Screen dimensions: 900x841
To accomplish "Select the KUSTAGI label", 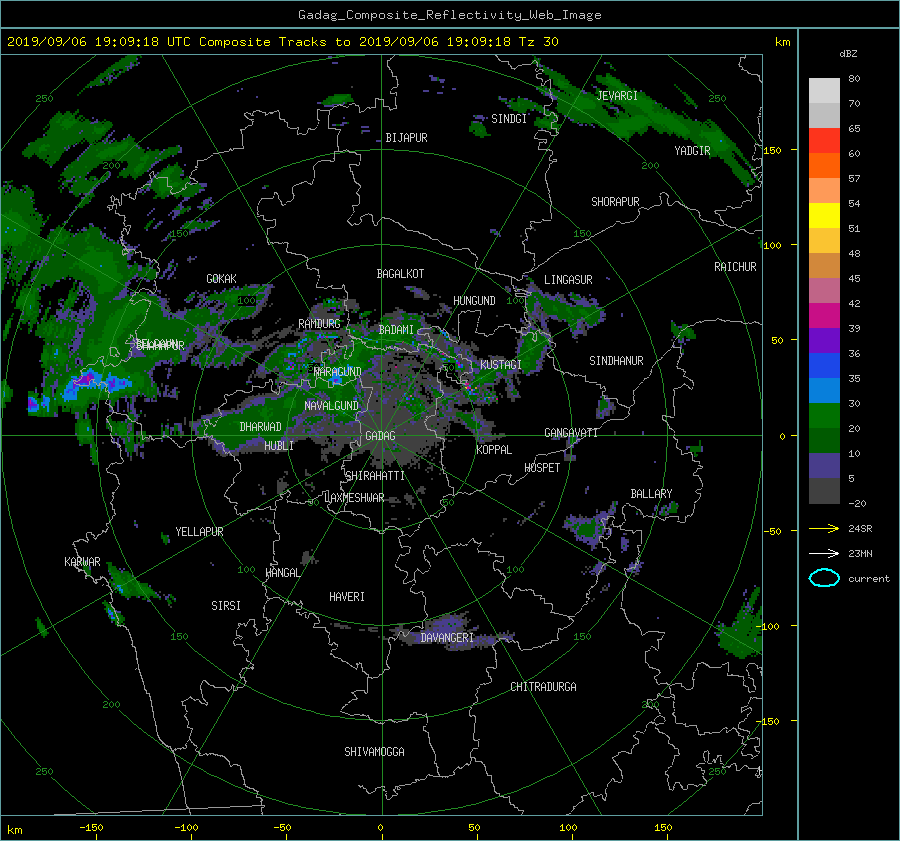I will [501, 365].
